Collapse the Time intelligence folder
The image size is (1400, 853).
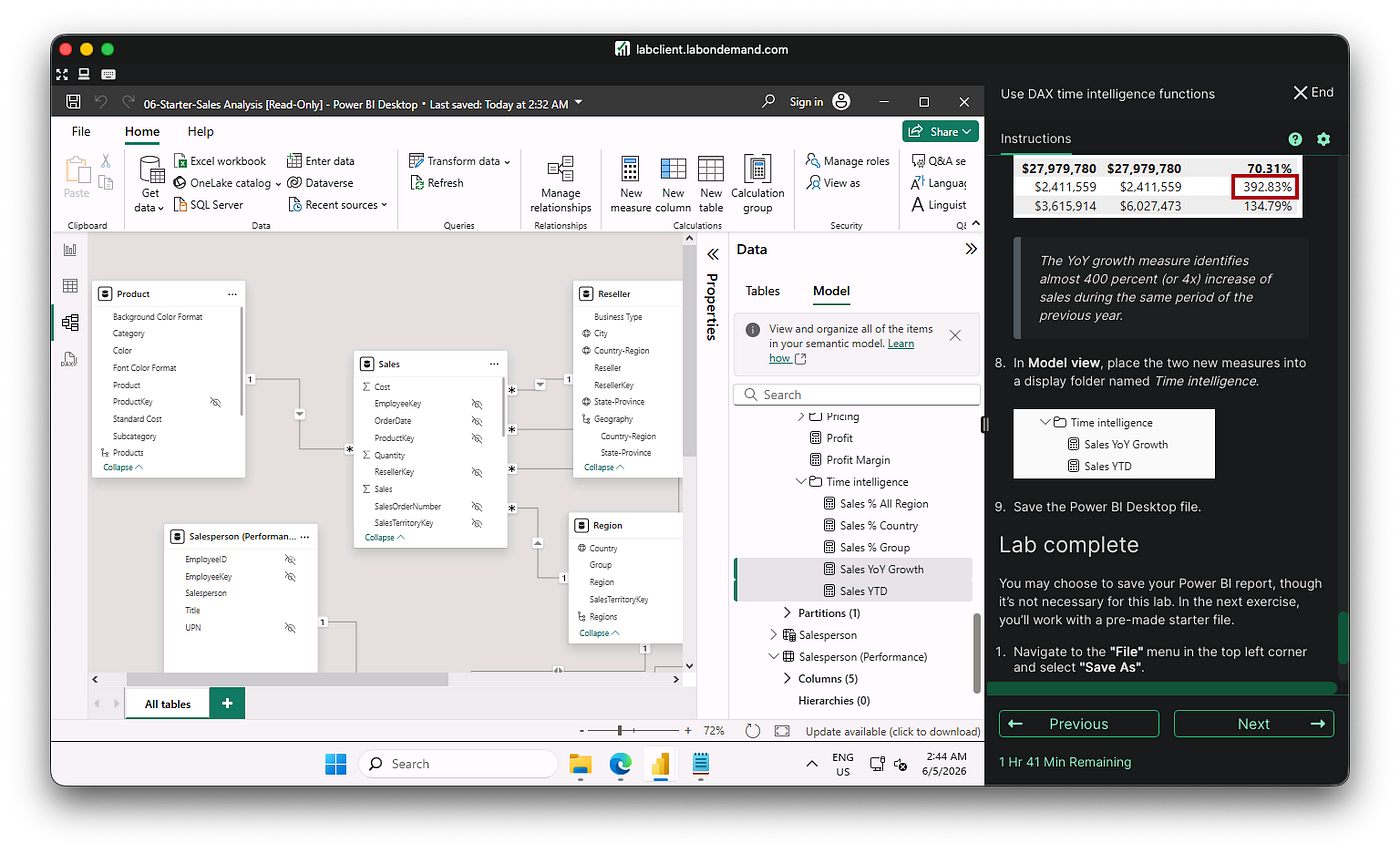point(800,482)
